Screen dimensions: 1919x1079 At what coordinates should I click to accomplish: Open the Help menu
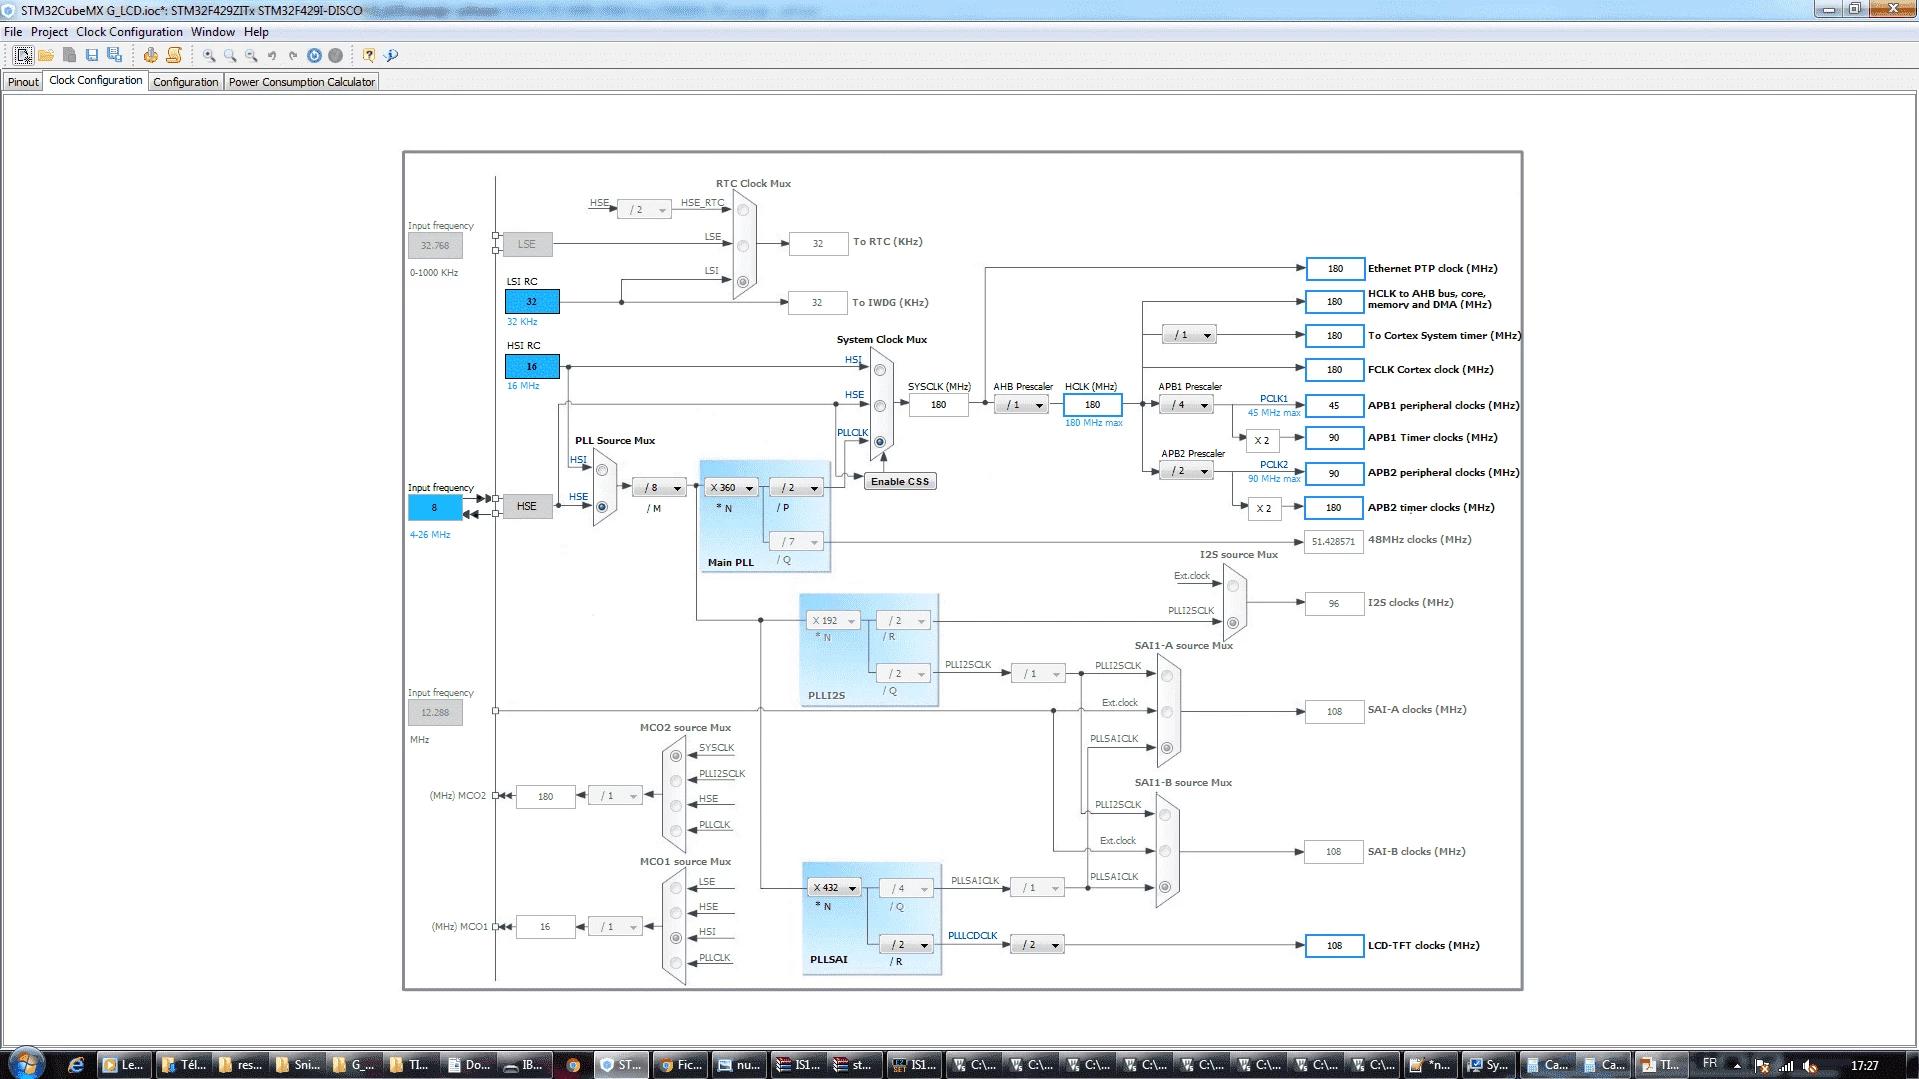click(256, 32)
